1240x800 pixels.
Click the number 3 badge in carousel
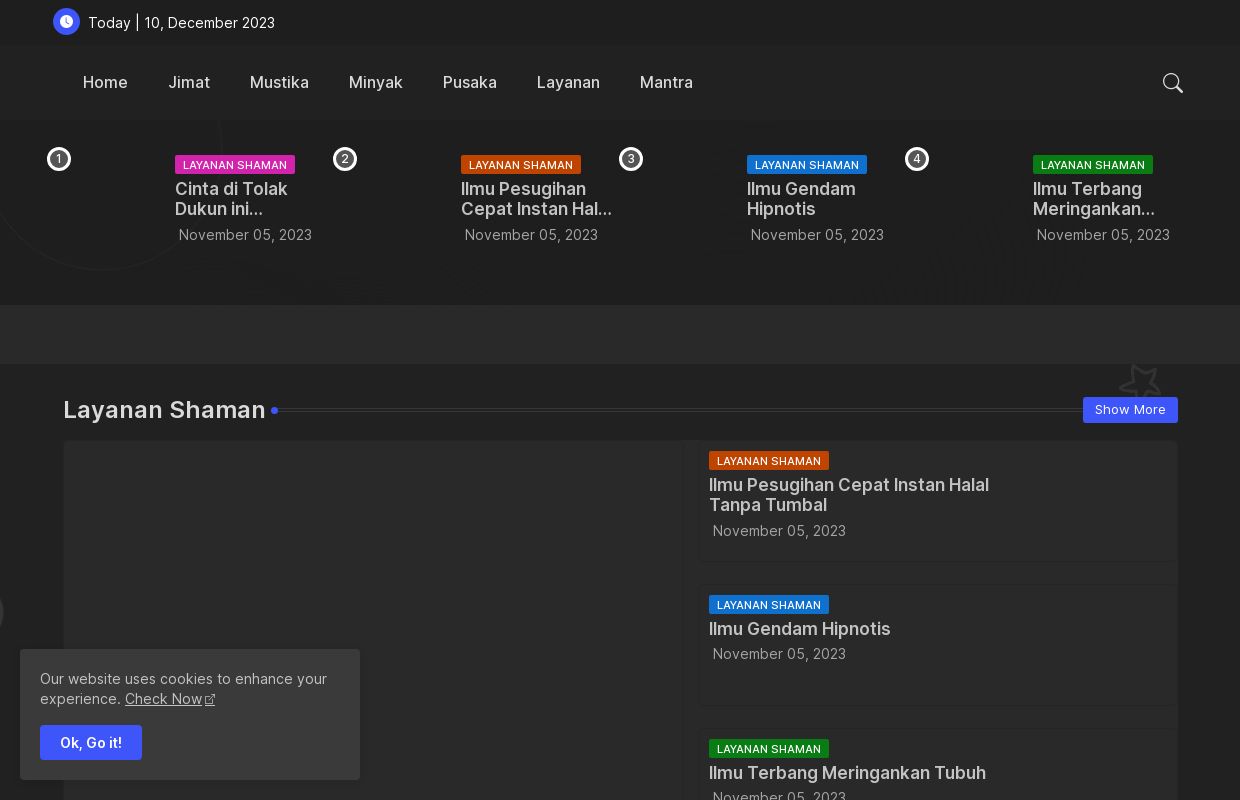631,159
